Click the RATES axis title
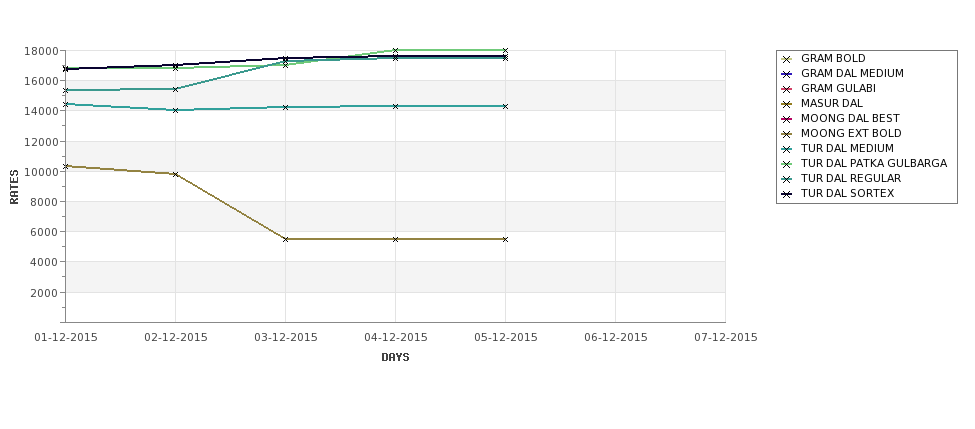Screen dimensions: 975x429 (x=14, y=187)
